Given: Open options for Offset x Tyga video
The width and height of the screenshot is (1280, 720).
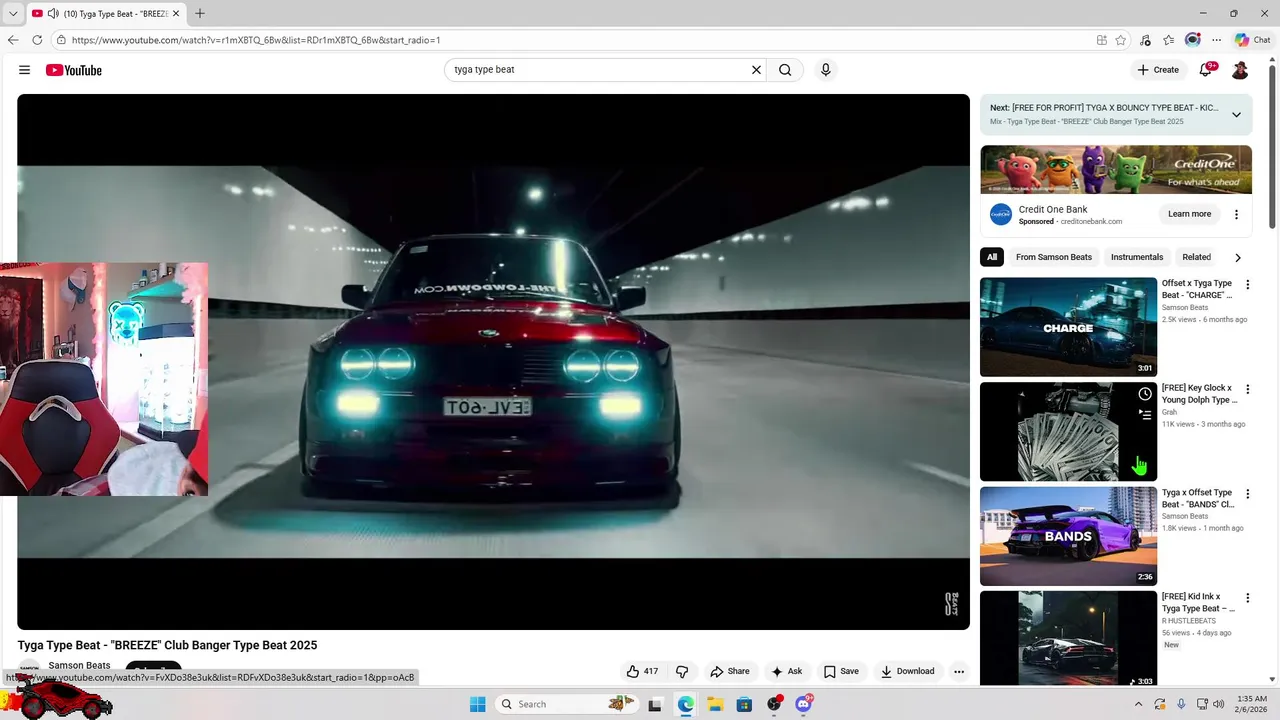Looking at the screenshot, I should click(x=1247, y=284).
